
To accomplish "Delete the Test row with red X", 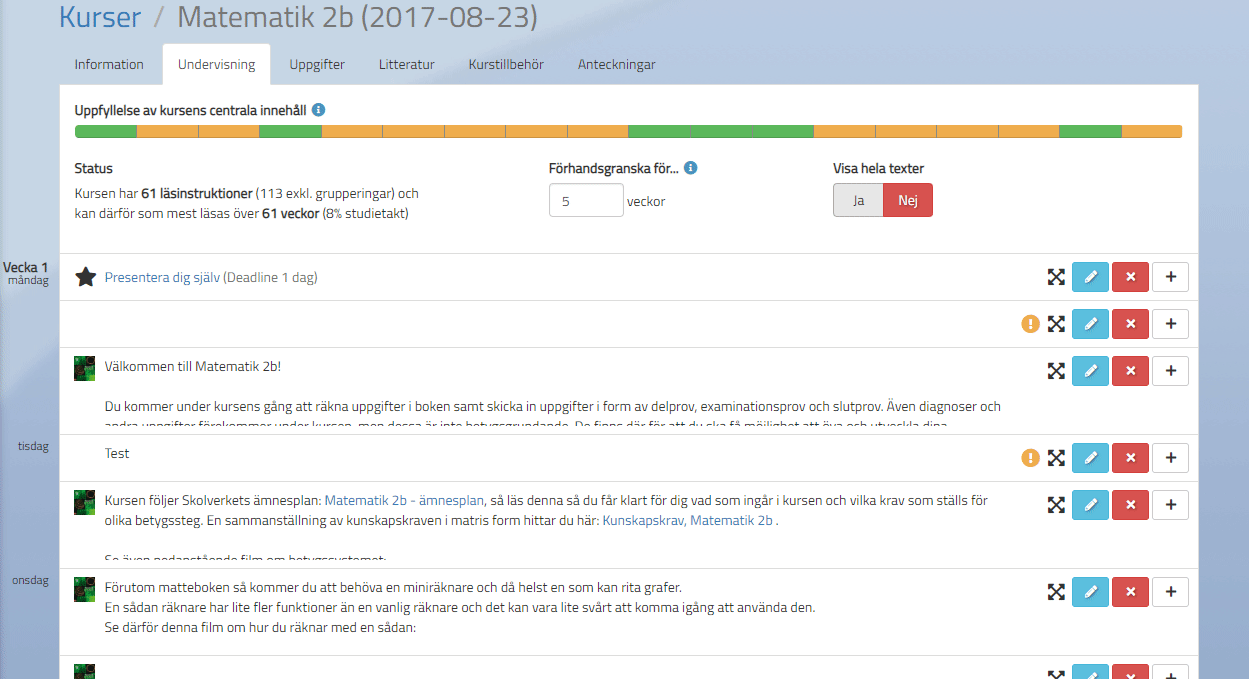I will [1130, 458].
